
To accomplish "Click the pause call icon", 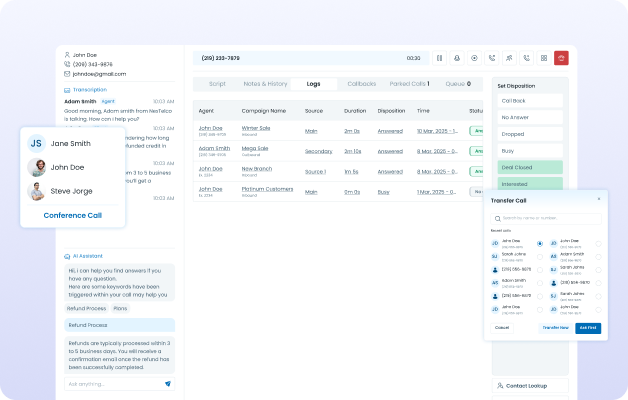I will pyautogui.click(x=439, y=58).
